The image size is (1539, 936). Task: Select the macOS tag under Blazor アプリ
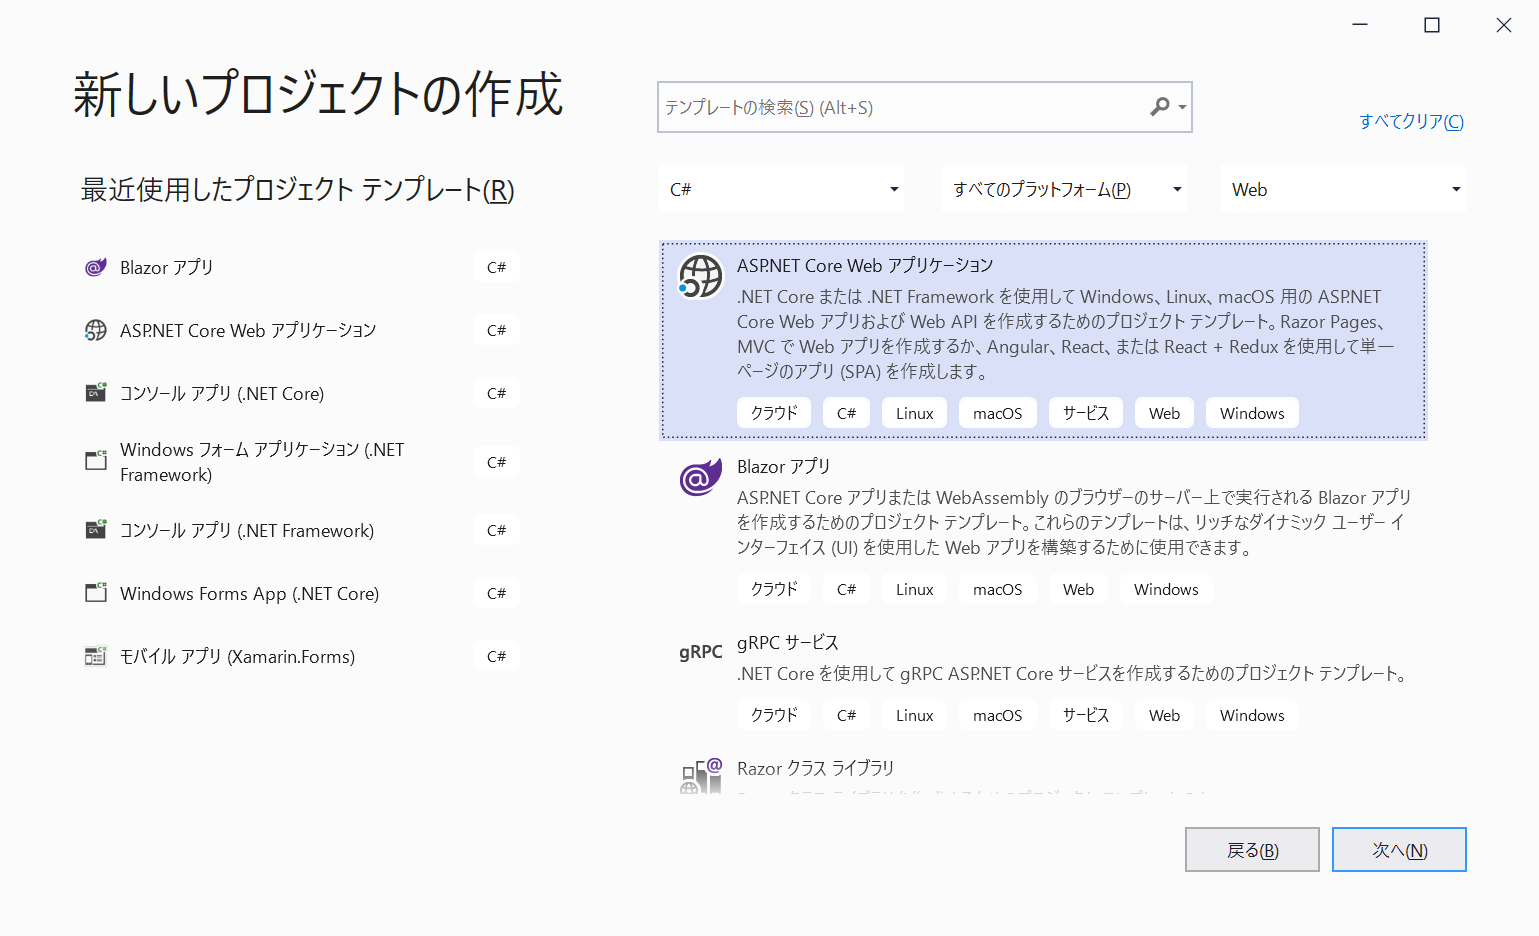tap(997, 589)
